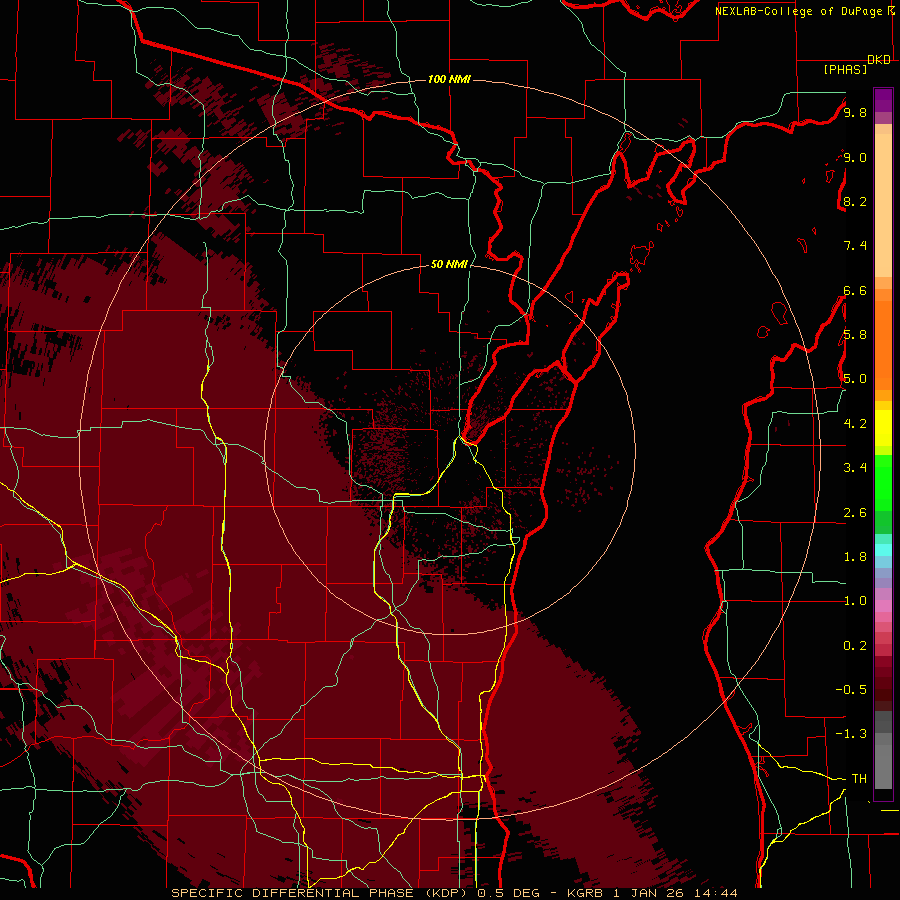
Task: Click the 5.8 scale value
Action: click(x=855, y=335)
